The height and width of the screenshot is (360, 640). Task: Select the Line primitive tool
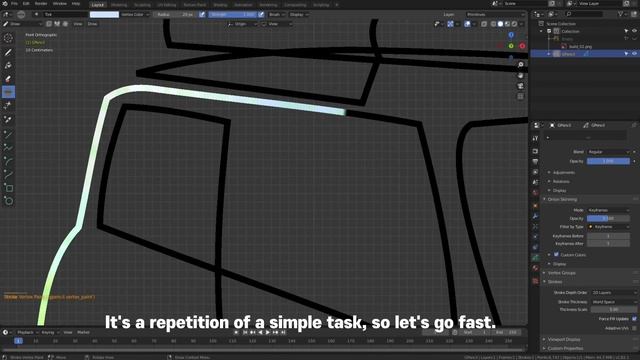tap(8, 134)
